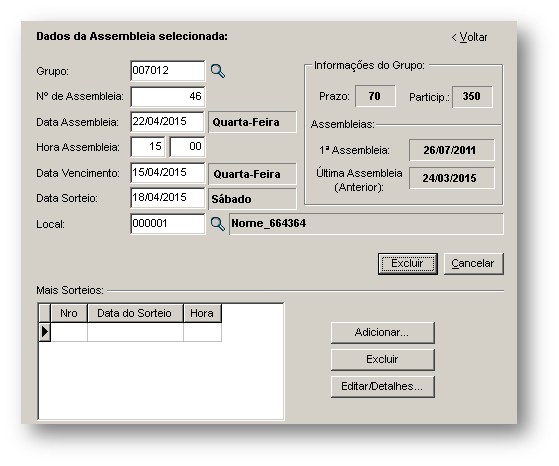This screenshot has height=466, width=559.
Task: Click the Nro column header
Action: 69,313
